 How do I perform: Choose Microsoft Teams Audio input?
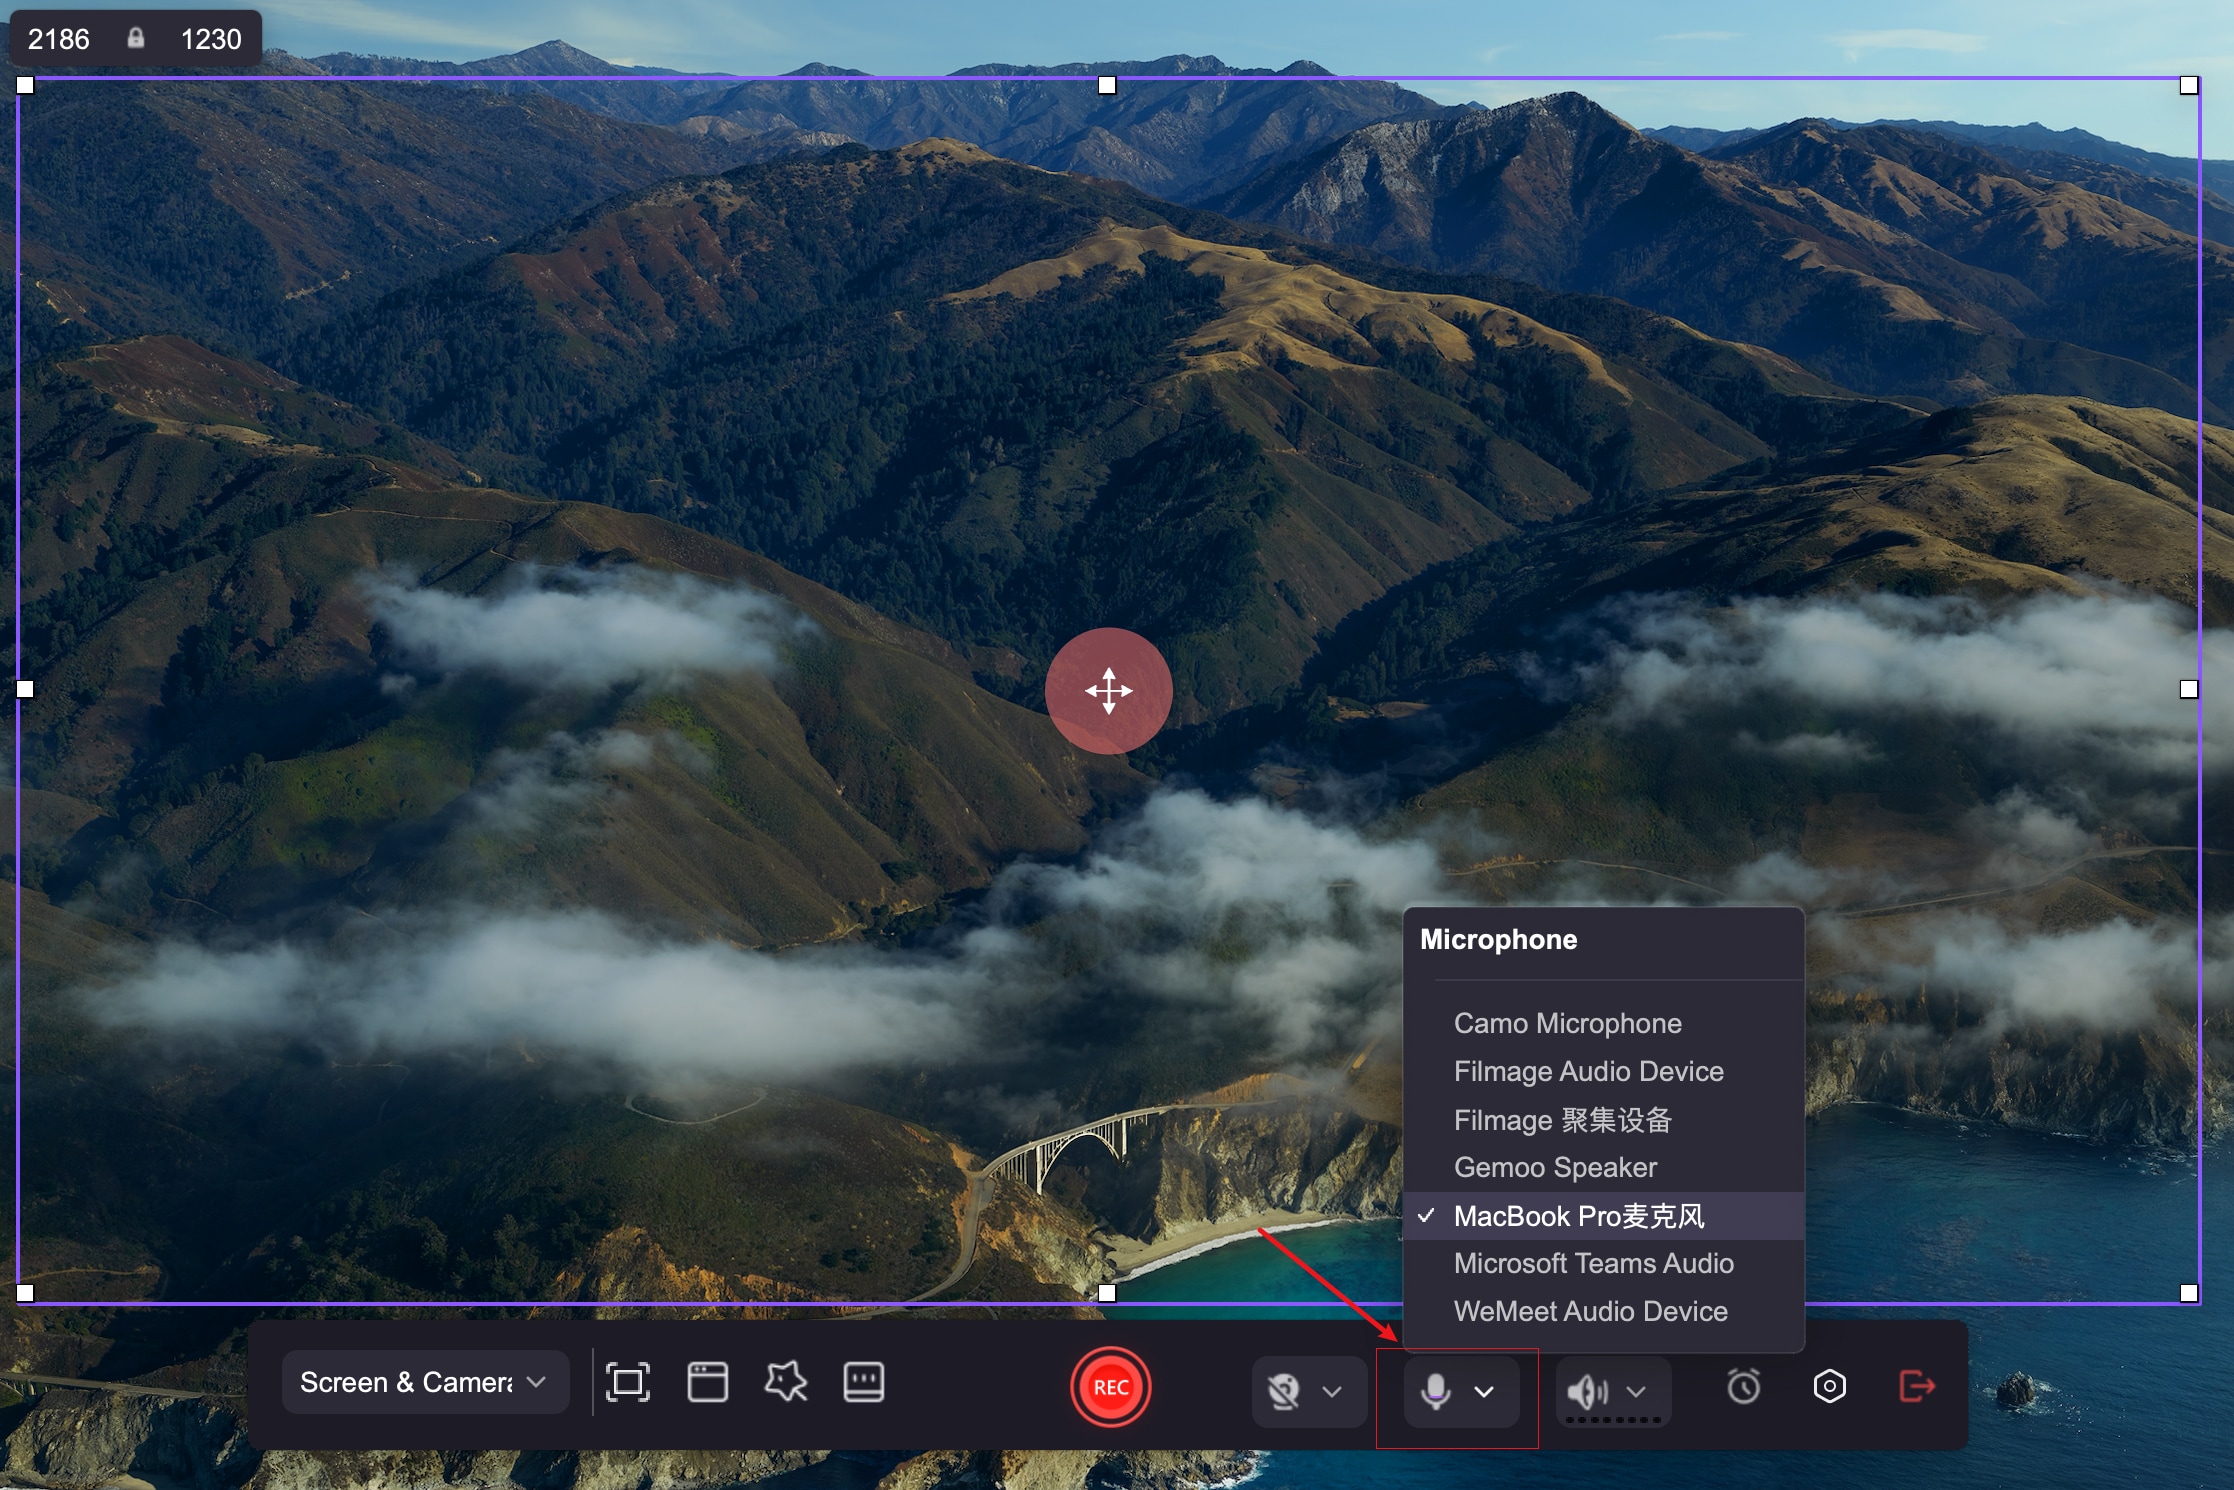tap(1593, 1263)
